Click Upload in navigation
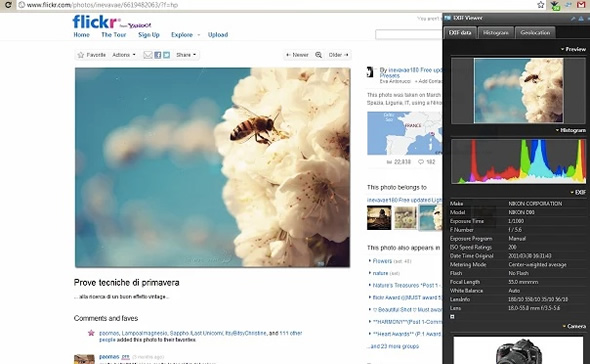590x364 pixels. click(218, 35)
